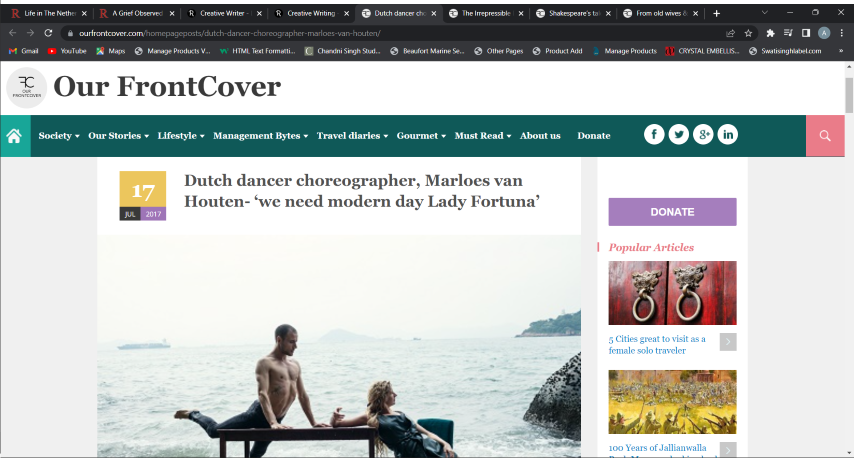View site info padlock icon
The image size is (854, 458).
(x=70, y=33)
